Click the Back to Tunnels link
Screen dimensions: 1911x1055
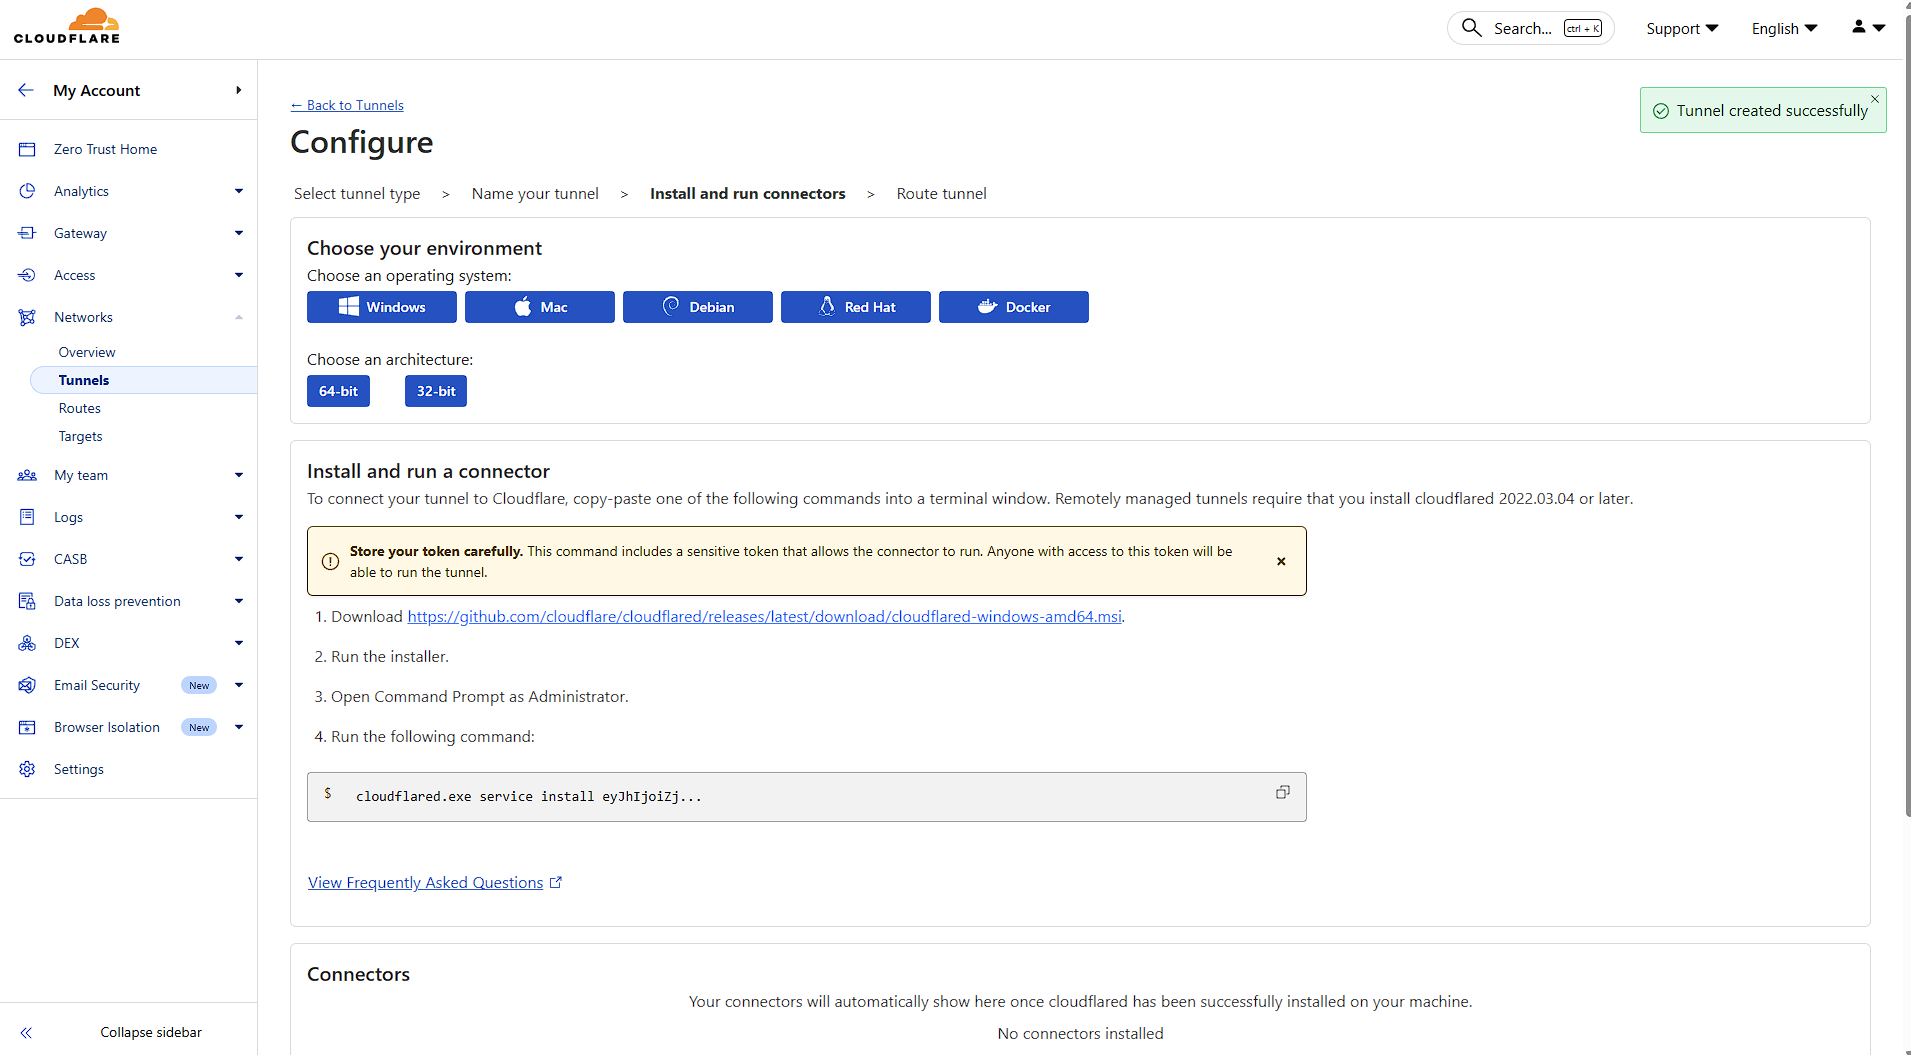tap(347, 105)
